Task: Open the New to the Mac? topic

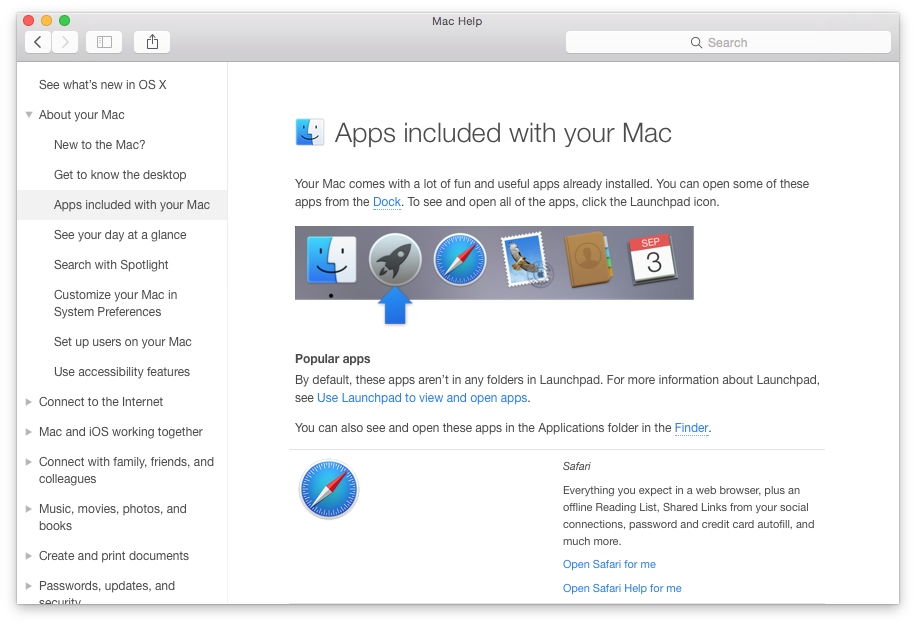Action: pos(99,145)
